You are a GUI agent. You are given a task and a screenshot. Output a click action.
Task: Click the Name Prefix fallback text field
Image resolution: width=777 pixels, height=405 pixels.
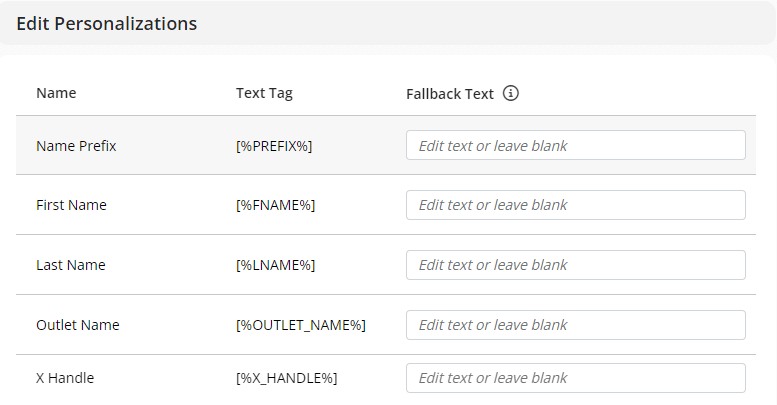pos(575,145)
